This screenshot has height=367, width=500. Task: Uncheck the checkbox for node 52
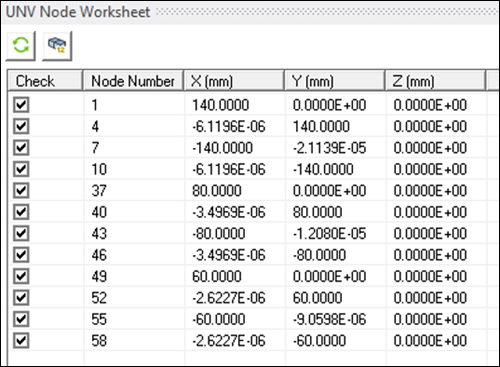pos(21,298)
